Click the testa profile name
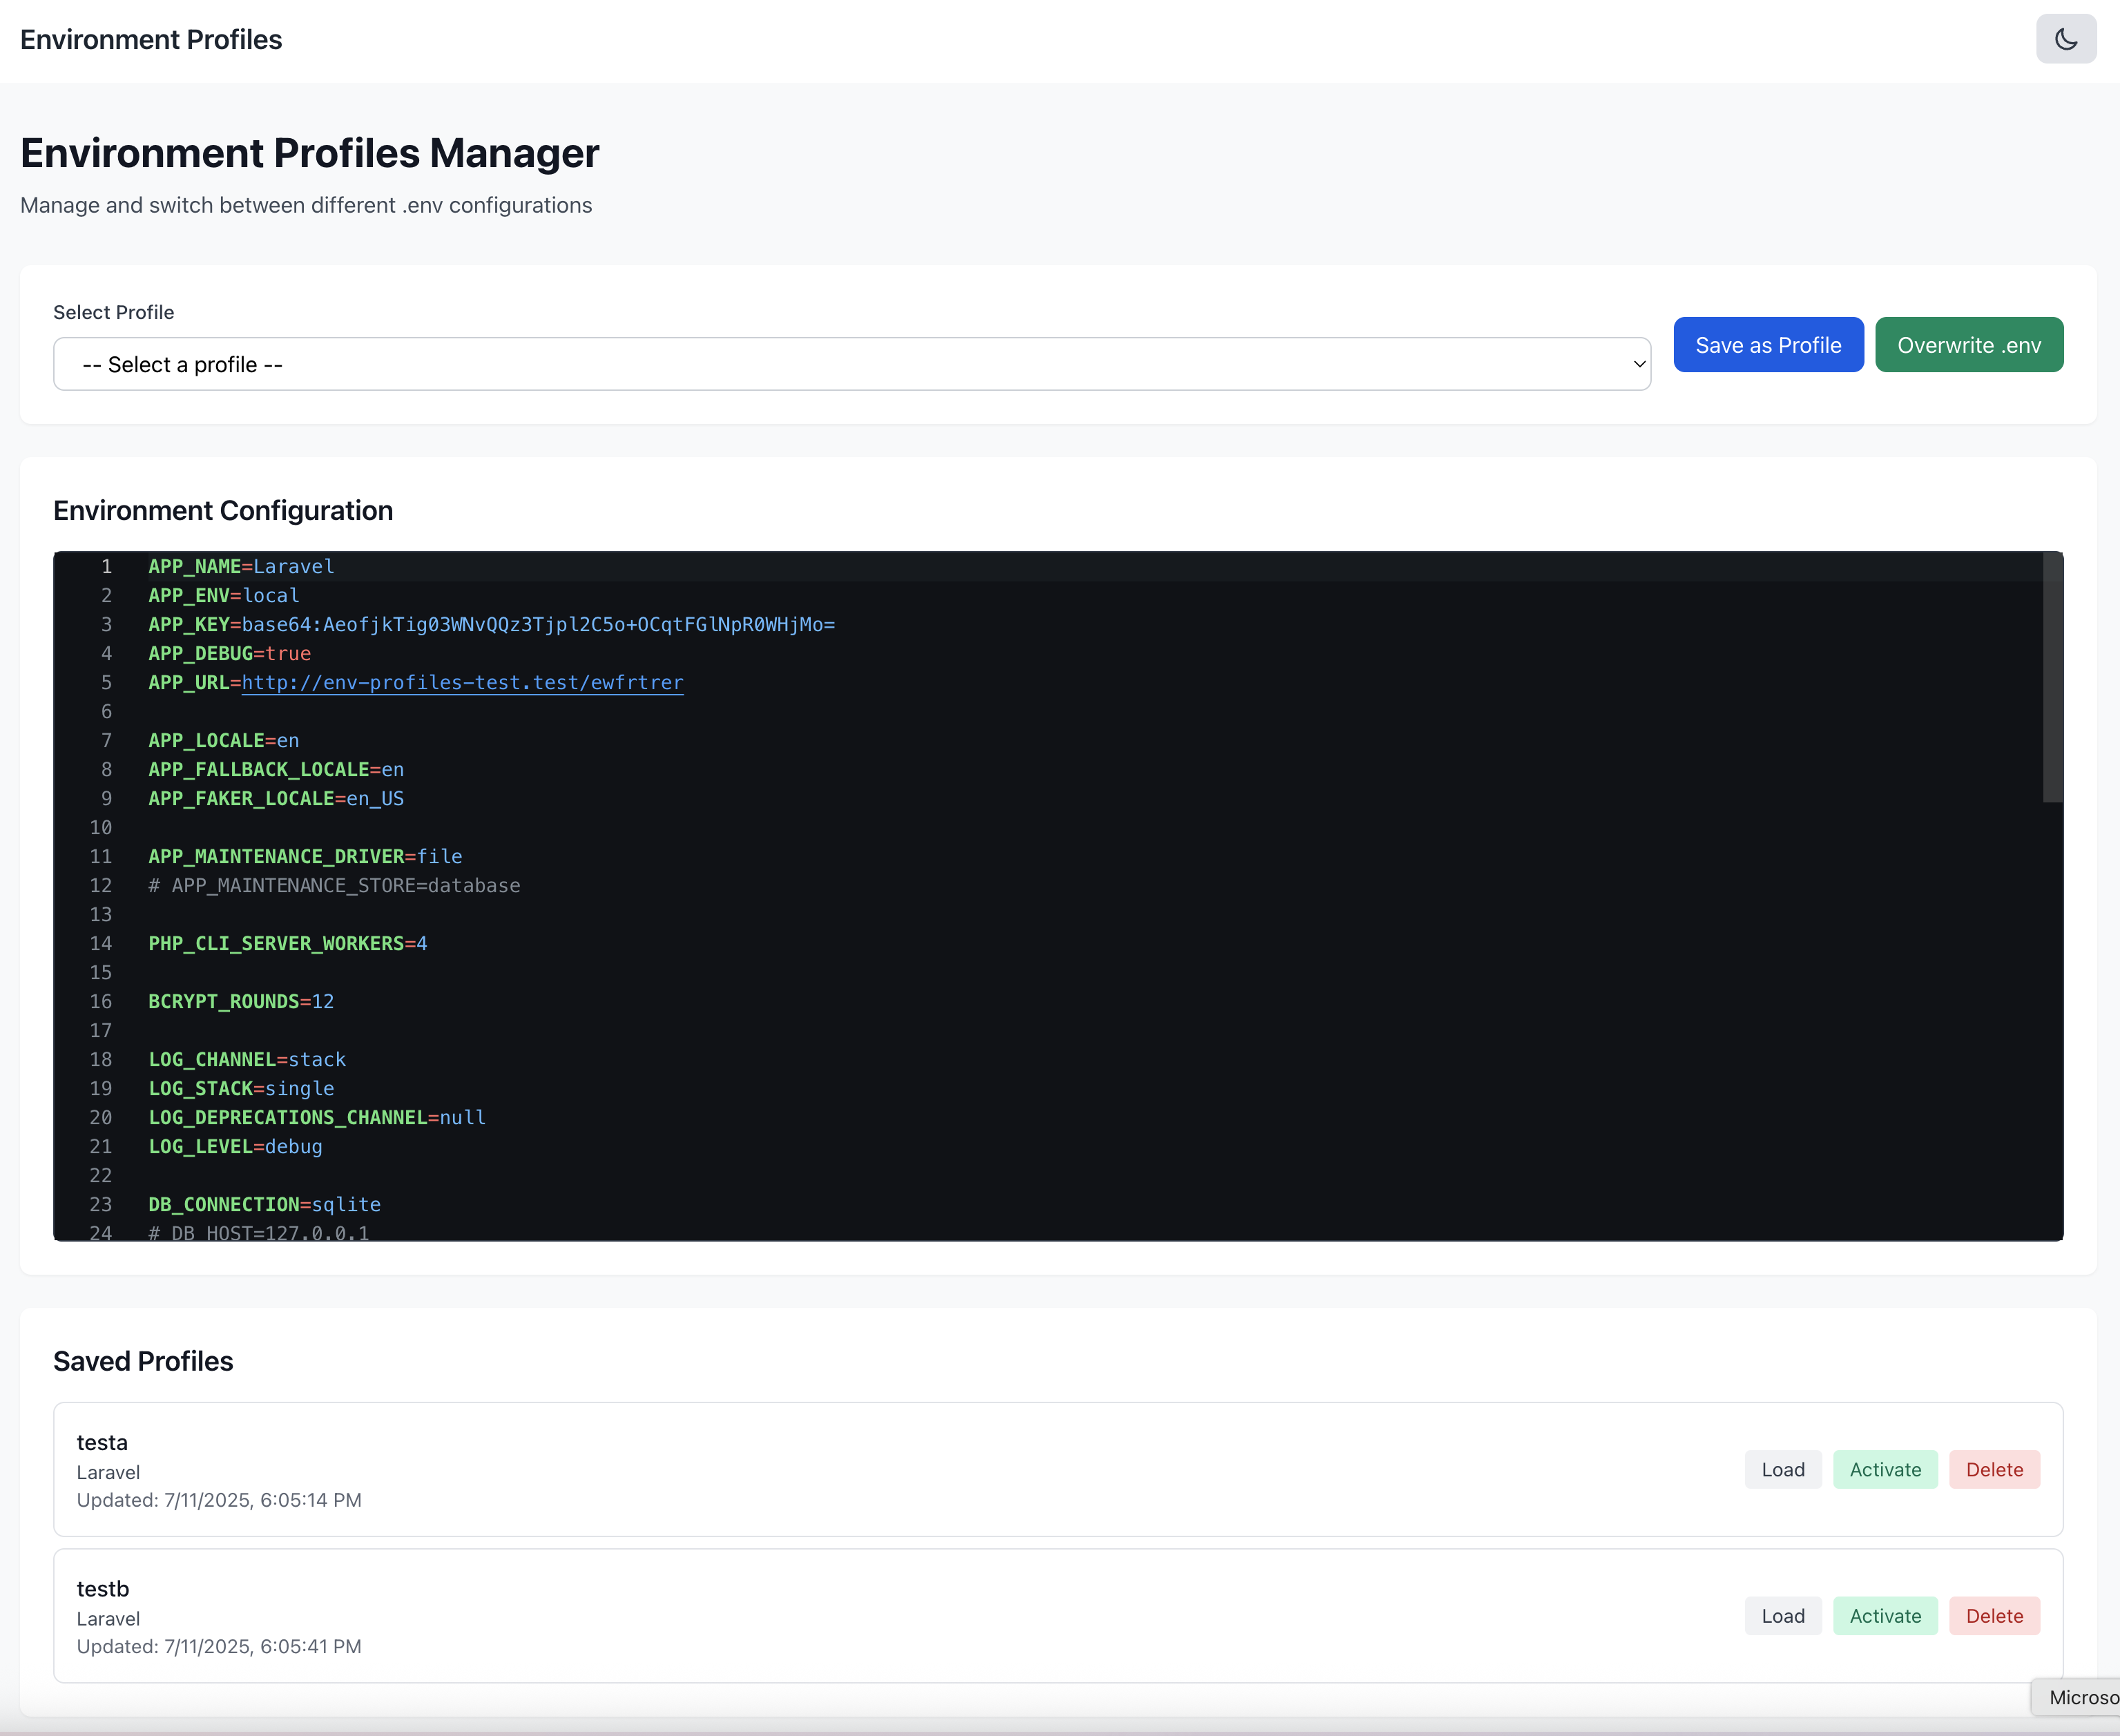Screen dimensions: 2120x1736 coord(102,1442)
